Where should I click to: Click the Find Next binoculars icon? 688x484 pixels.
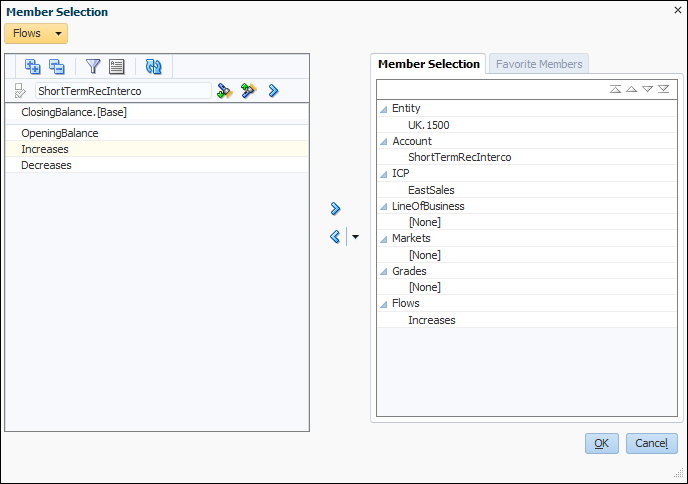pyautogui.click(x=248, y=91)
